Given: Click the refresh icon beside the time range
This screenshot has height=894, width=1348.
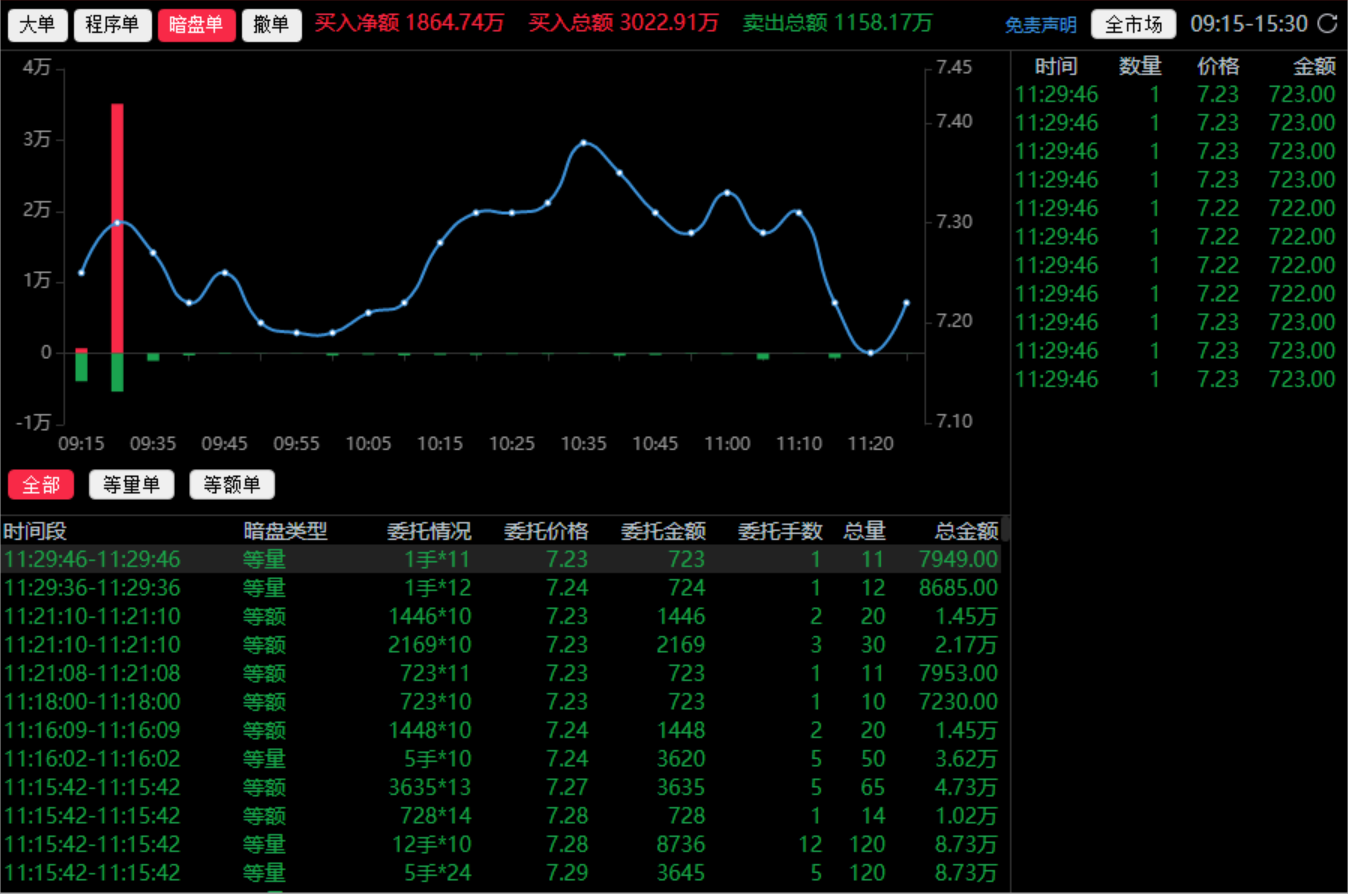Looking at the screenshot, I should [1327, 24].
